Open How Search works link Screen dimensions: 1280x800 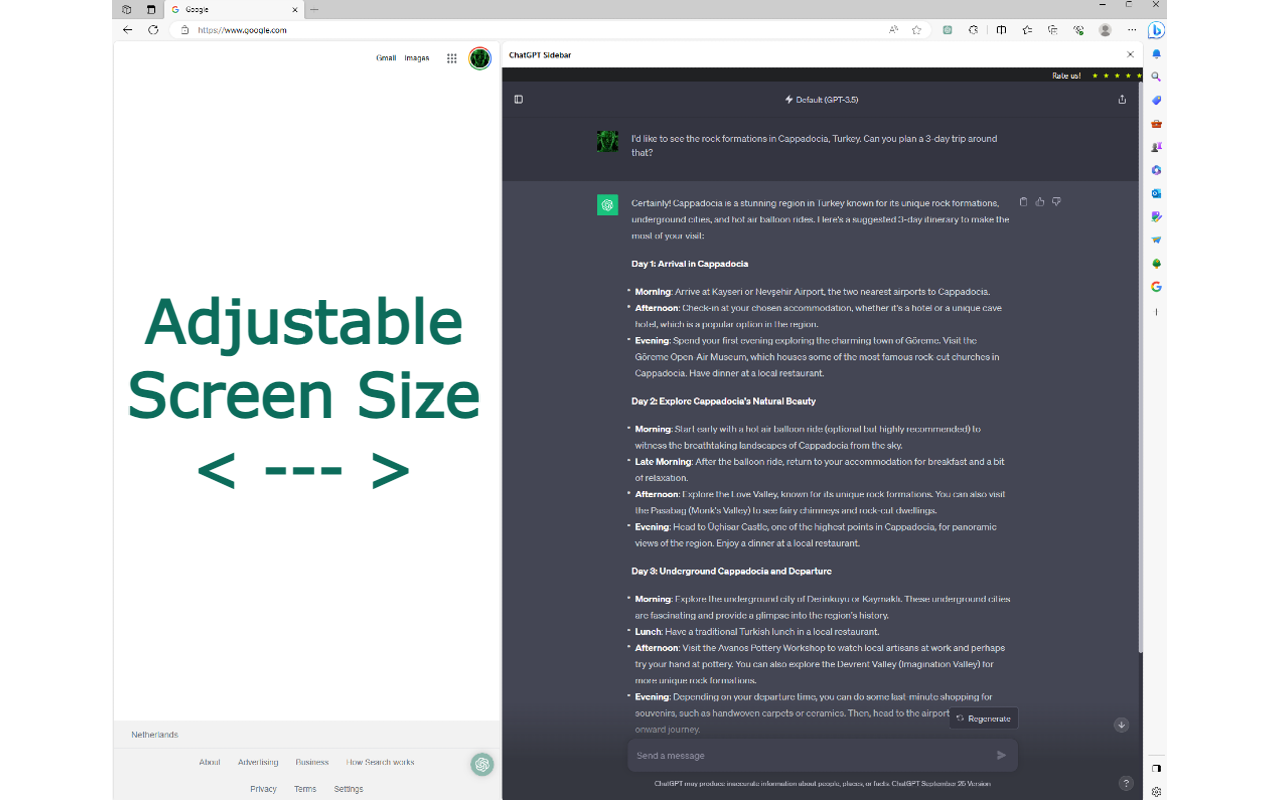pyautogui.click(x=380, y=762)
